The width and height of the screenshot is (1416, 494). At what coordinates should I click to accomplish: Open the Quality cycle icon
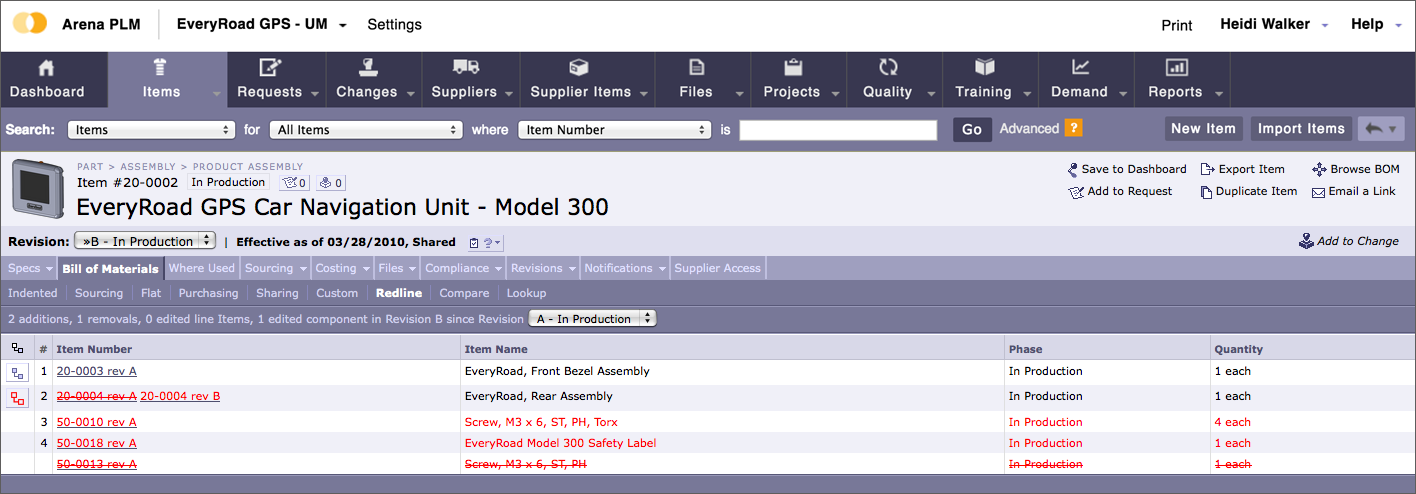pos(887,68)
